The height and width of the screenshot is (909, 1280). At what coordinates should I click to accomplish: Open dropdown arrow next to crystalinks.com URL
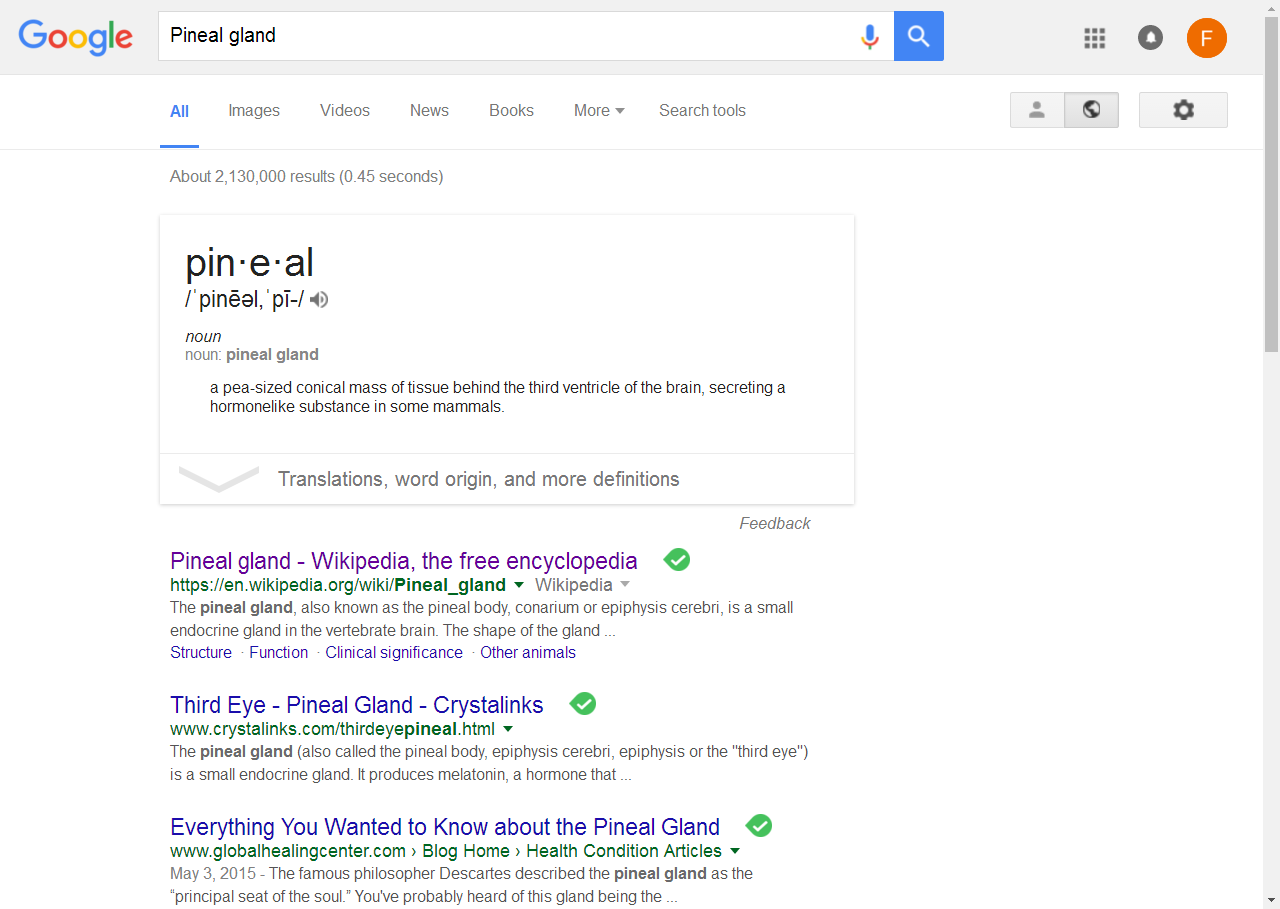(x=508, y=729)
